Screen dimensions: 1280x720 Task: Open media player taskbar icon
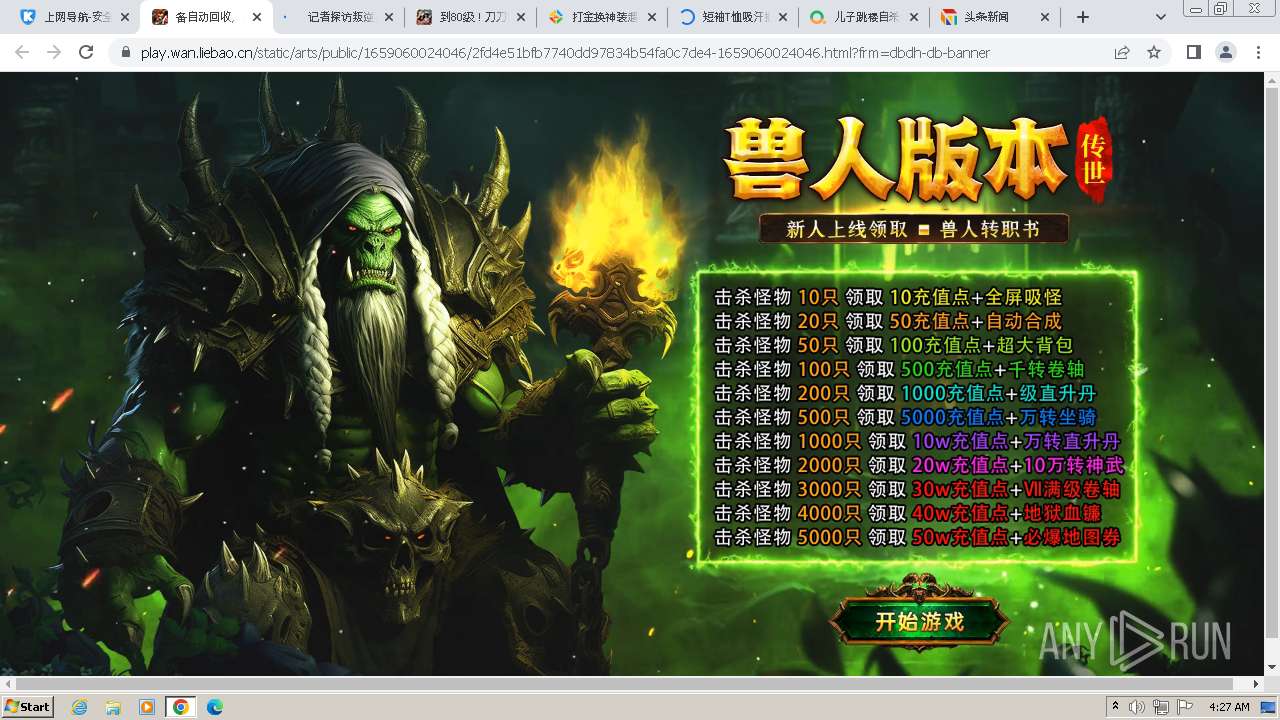click(147, 707)
